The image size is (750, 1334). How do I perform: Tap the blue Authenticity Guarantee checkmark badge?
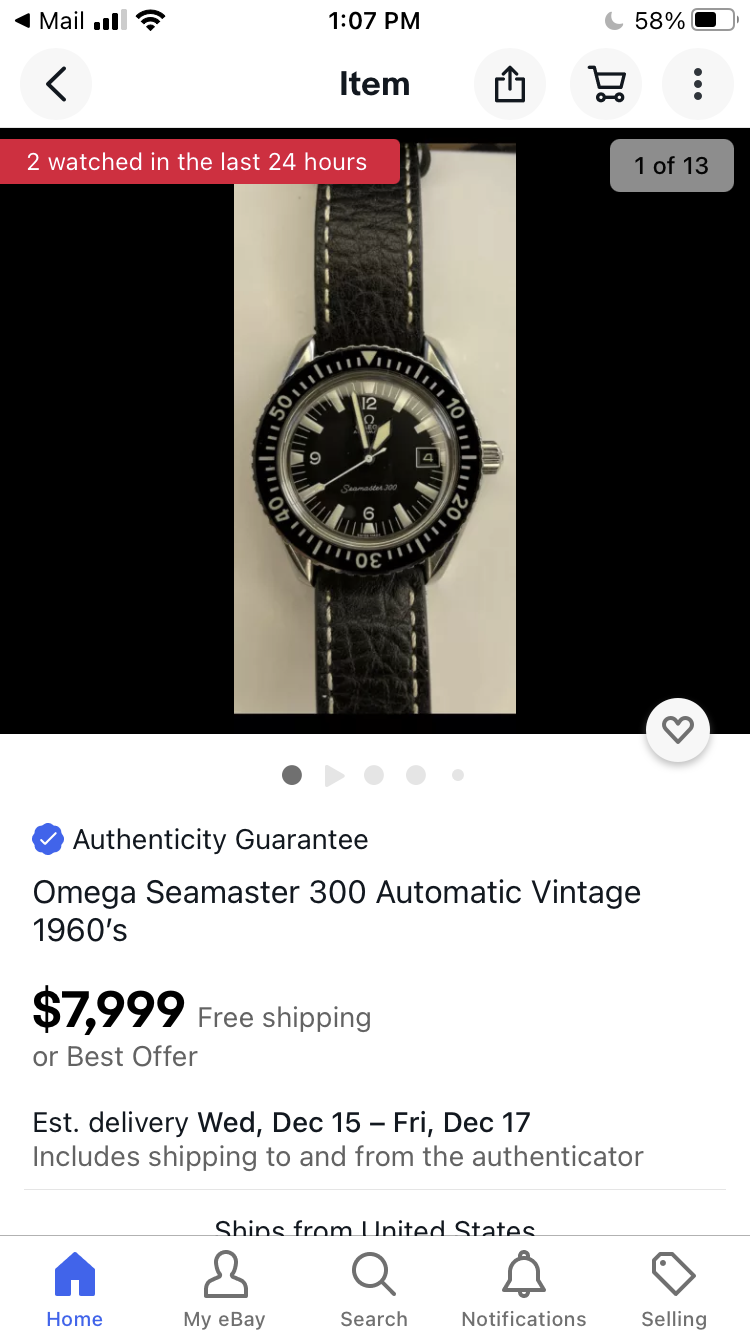(x=48, y=839)
